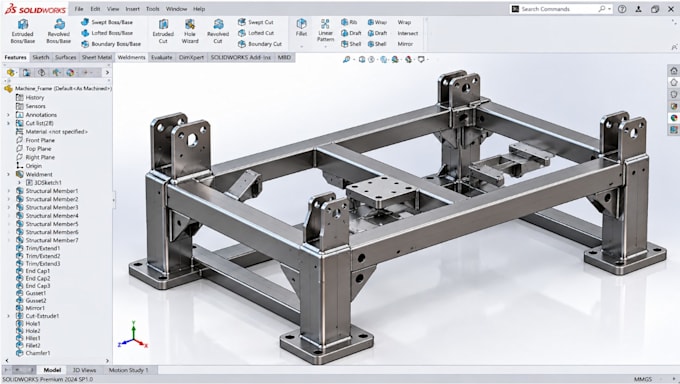This screenshot has height=384, width=680.
Task: Switch to the Weldments tab
Action: (x=131, y=57)
